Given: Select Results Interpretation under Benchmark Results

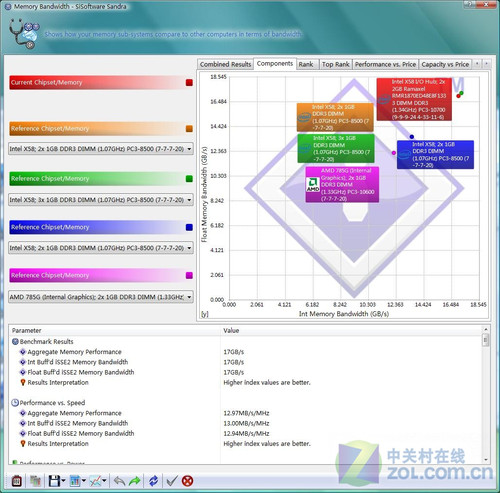Looking at the screenshot, I should pyautogui.click(x=245, y=382).
